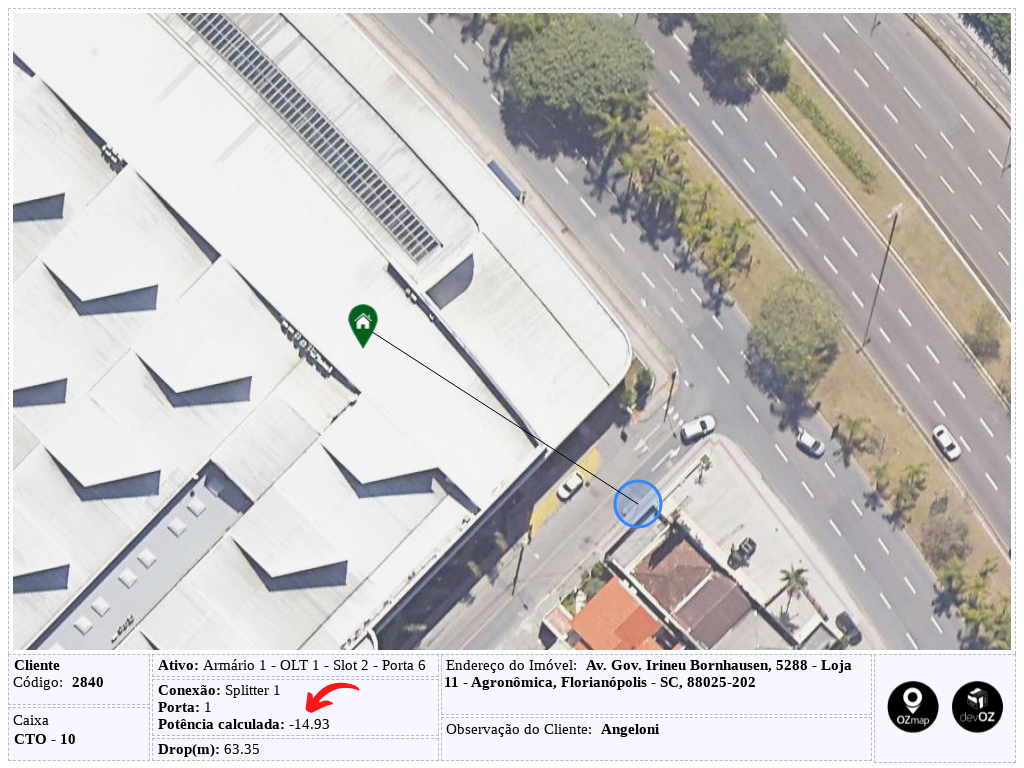Viewport: 1024px width, 768px height.
Task: Open the devOZ logo icon
Action: click(x=977, y=706)
